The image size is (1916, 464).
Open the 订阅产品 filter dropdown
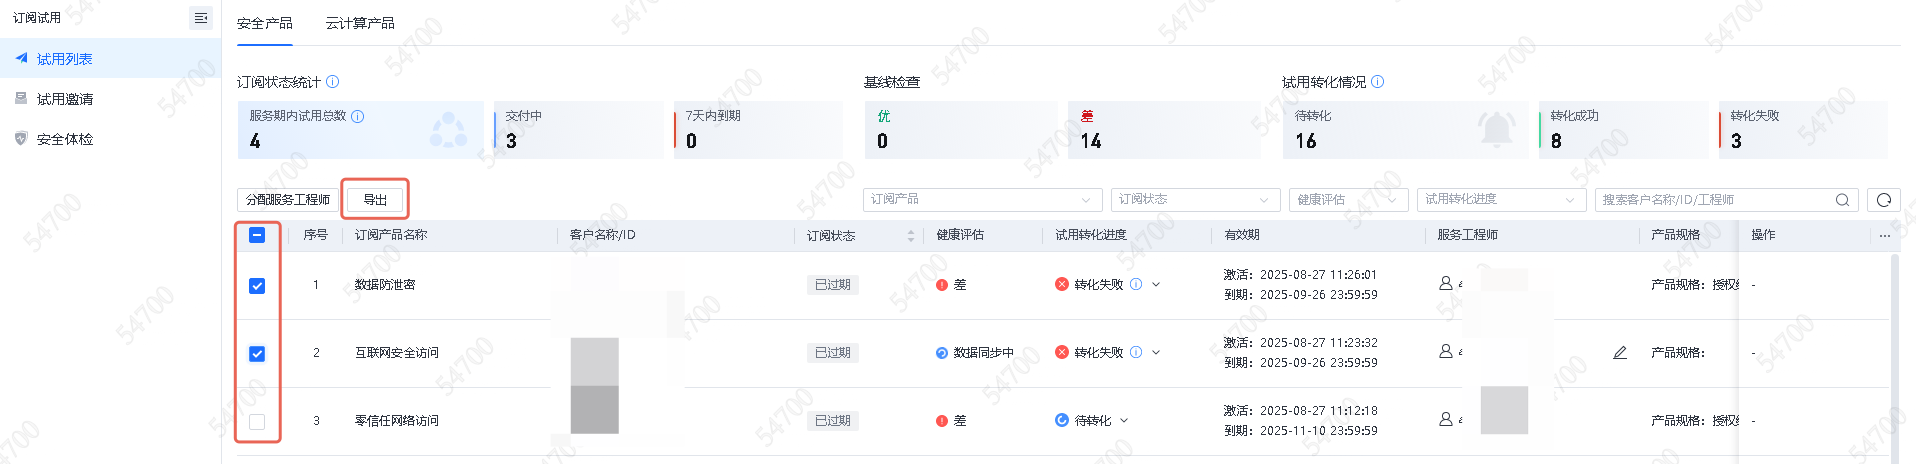pos(982,200)
